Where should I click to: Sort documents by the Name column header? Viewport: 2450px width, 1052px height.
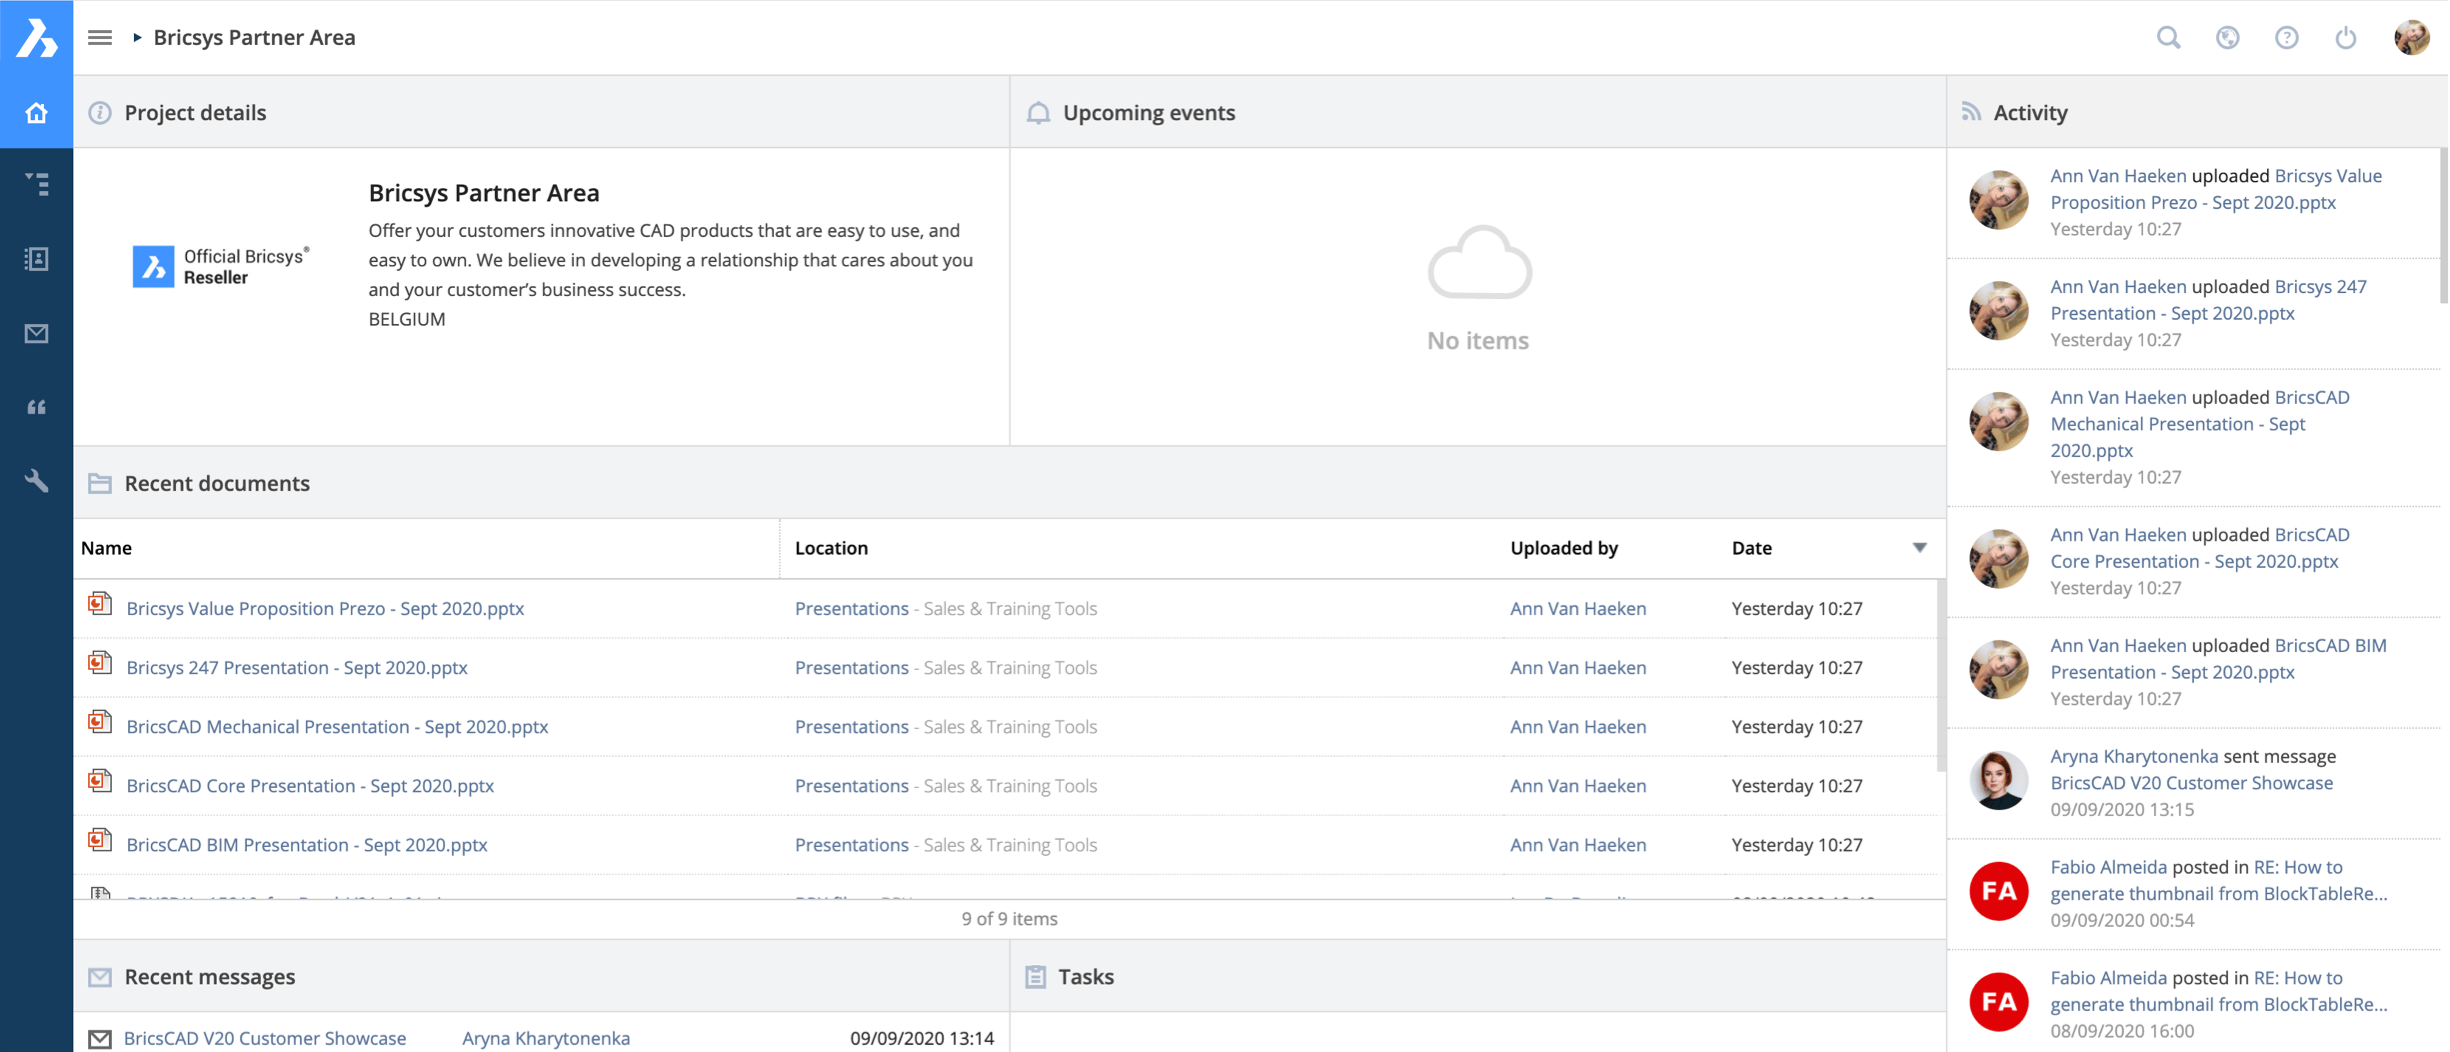(107, 548)
